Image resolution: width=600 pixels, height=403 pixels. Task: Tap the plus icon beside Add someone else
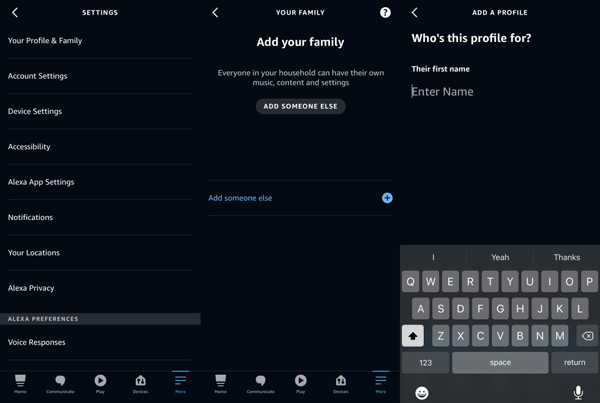click(x=387, y=198)
